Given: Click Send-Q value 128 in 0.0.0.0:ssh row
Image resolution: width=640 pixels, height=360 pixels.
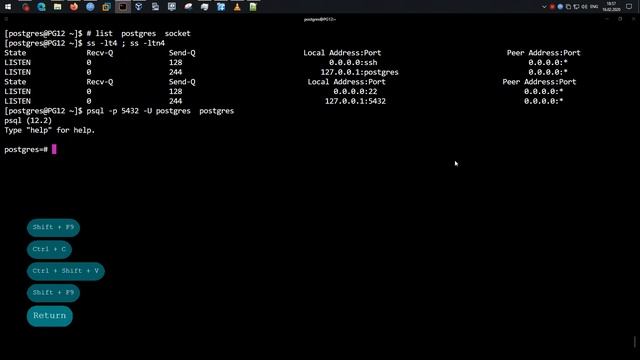Looking at the screenshot, I should [x=176, y=62].
